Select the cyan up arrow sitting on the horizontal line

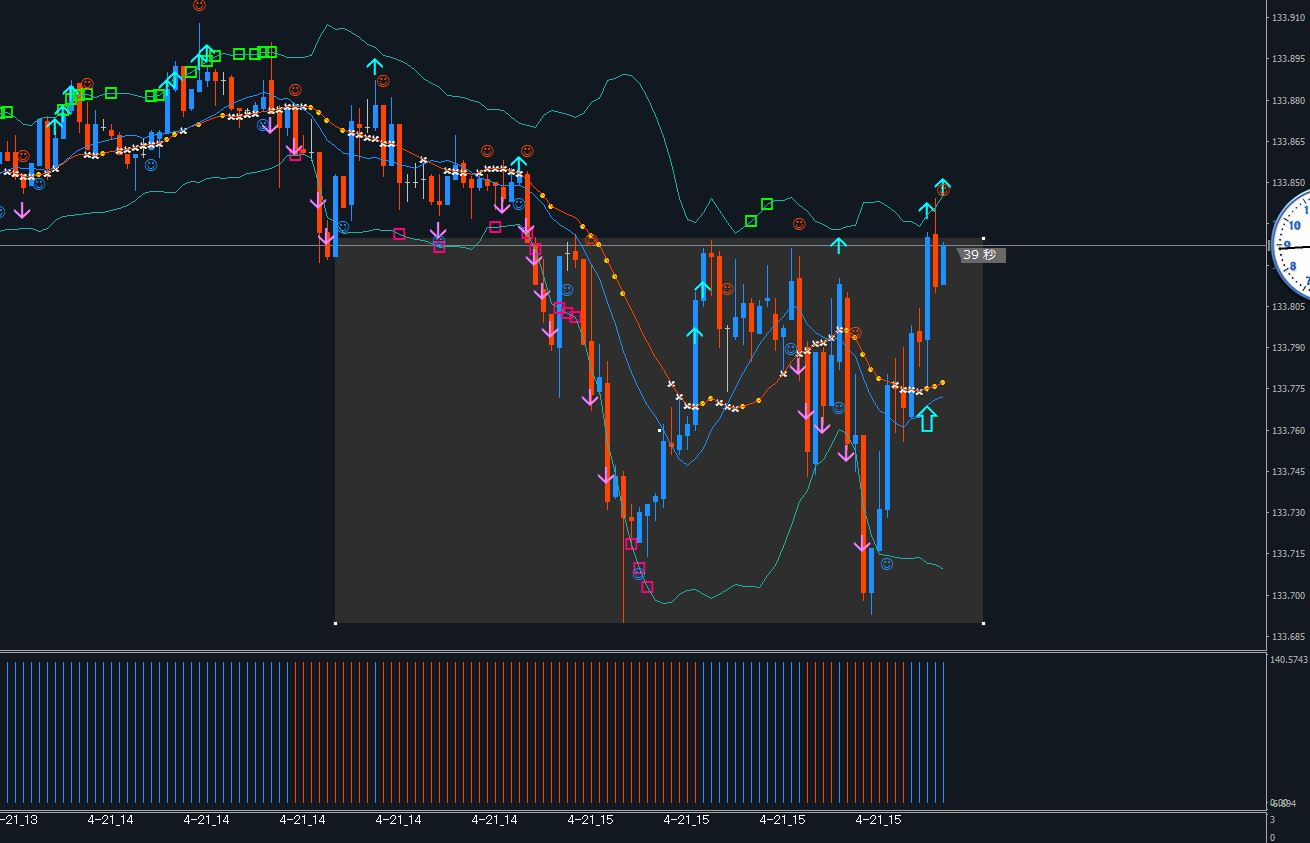[838, 244]
